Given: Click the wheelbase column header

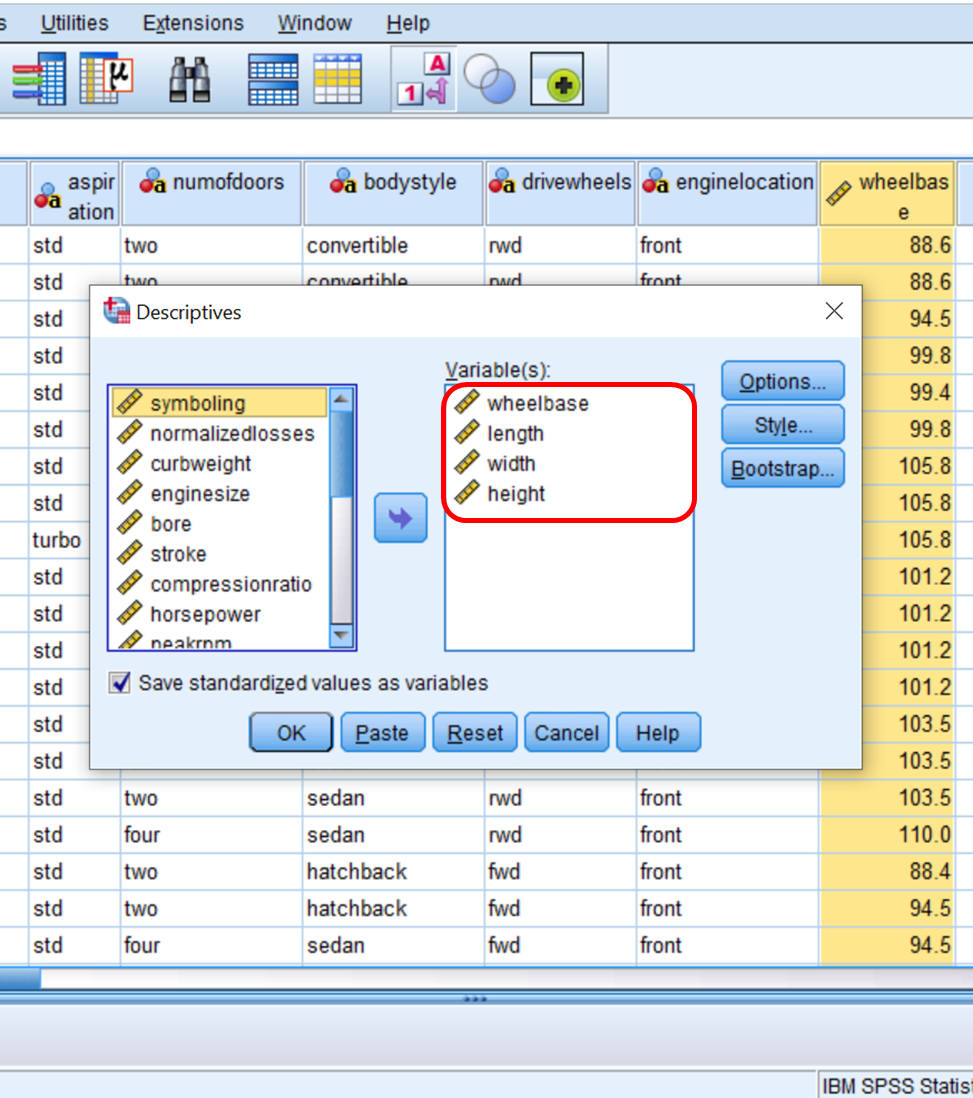Looking at the screenshot, I should pos(888,194).
